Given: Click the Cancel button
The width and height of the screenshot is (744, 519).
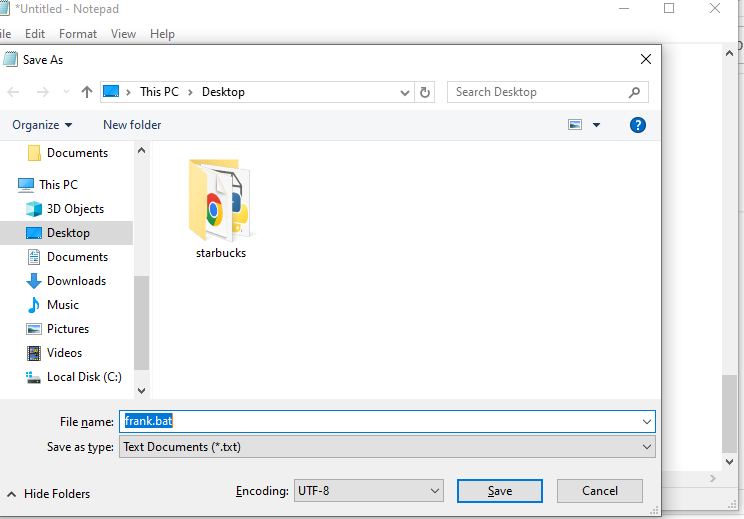Looking at the screenshot, I should (600, 491).
